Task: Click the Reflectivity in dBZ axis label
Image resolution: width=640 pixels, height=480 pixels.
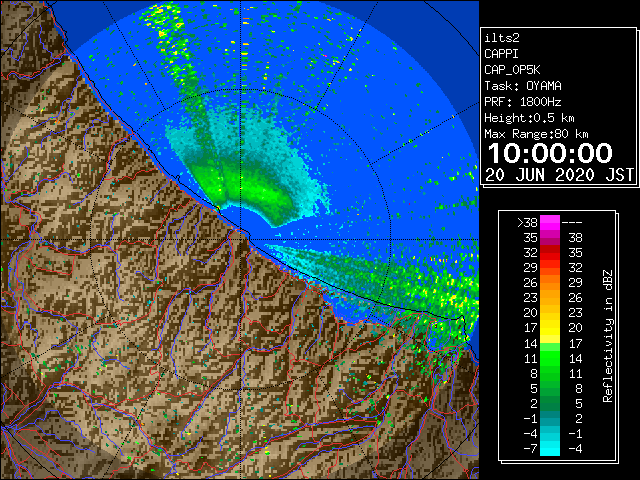Action: (x=608, y=336)
